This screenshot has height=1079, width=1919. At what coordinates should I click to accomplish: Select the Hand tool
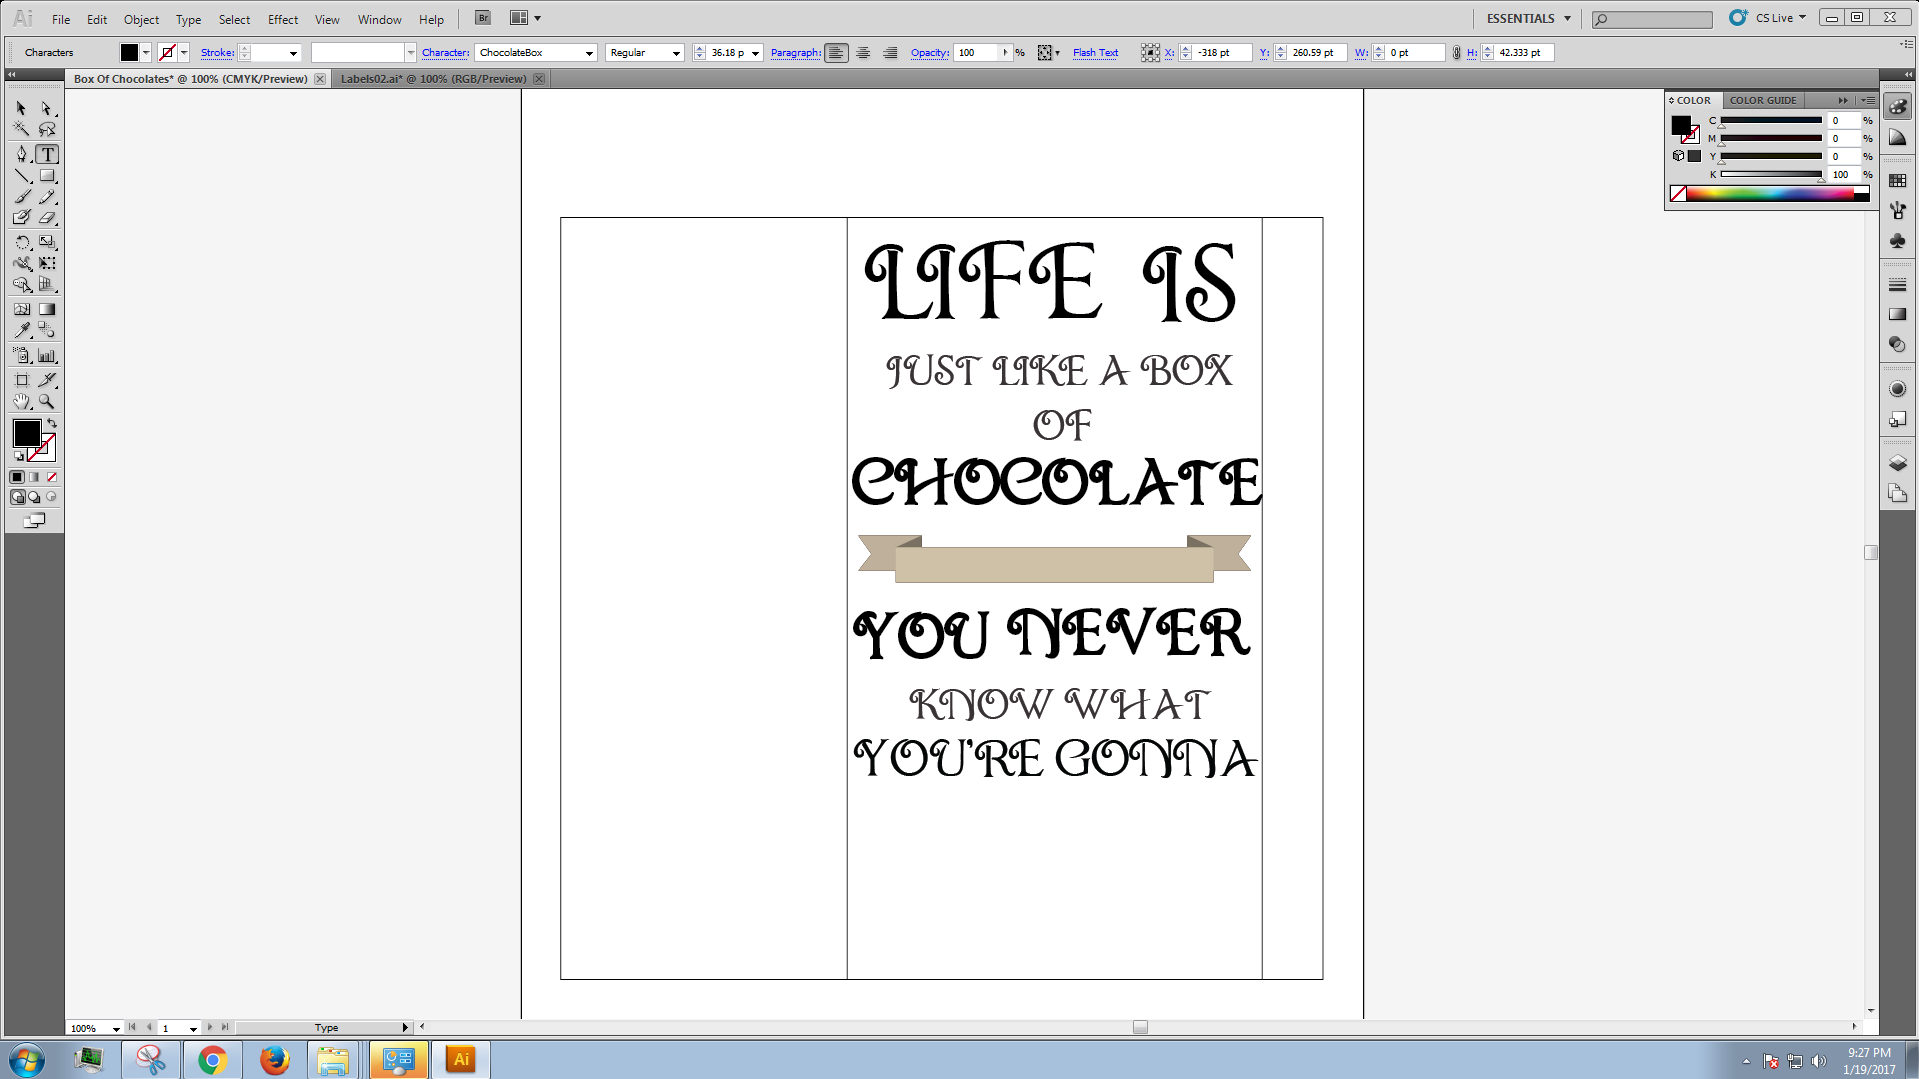coord(21,402)
